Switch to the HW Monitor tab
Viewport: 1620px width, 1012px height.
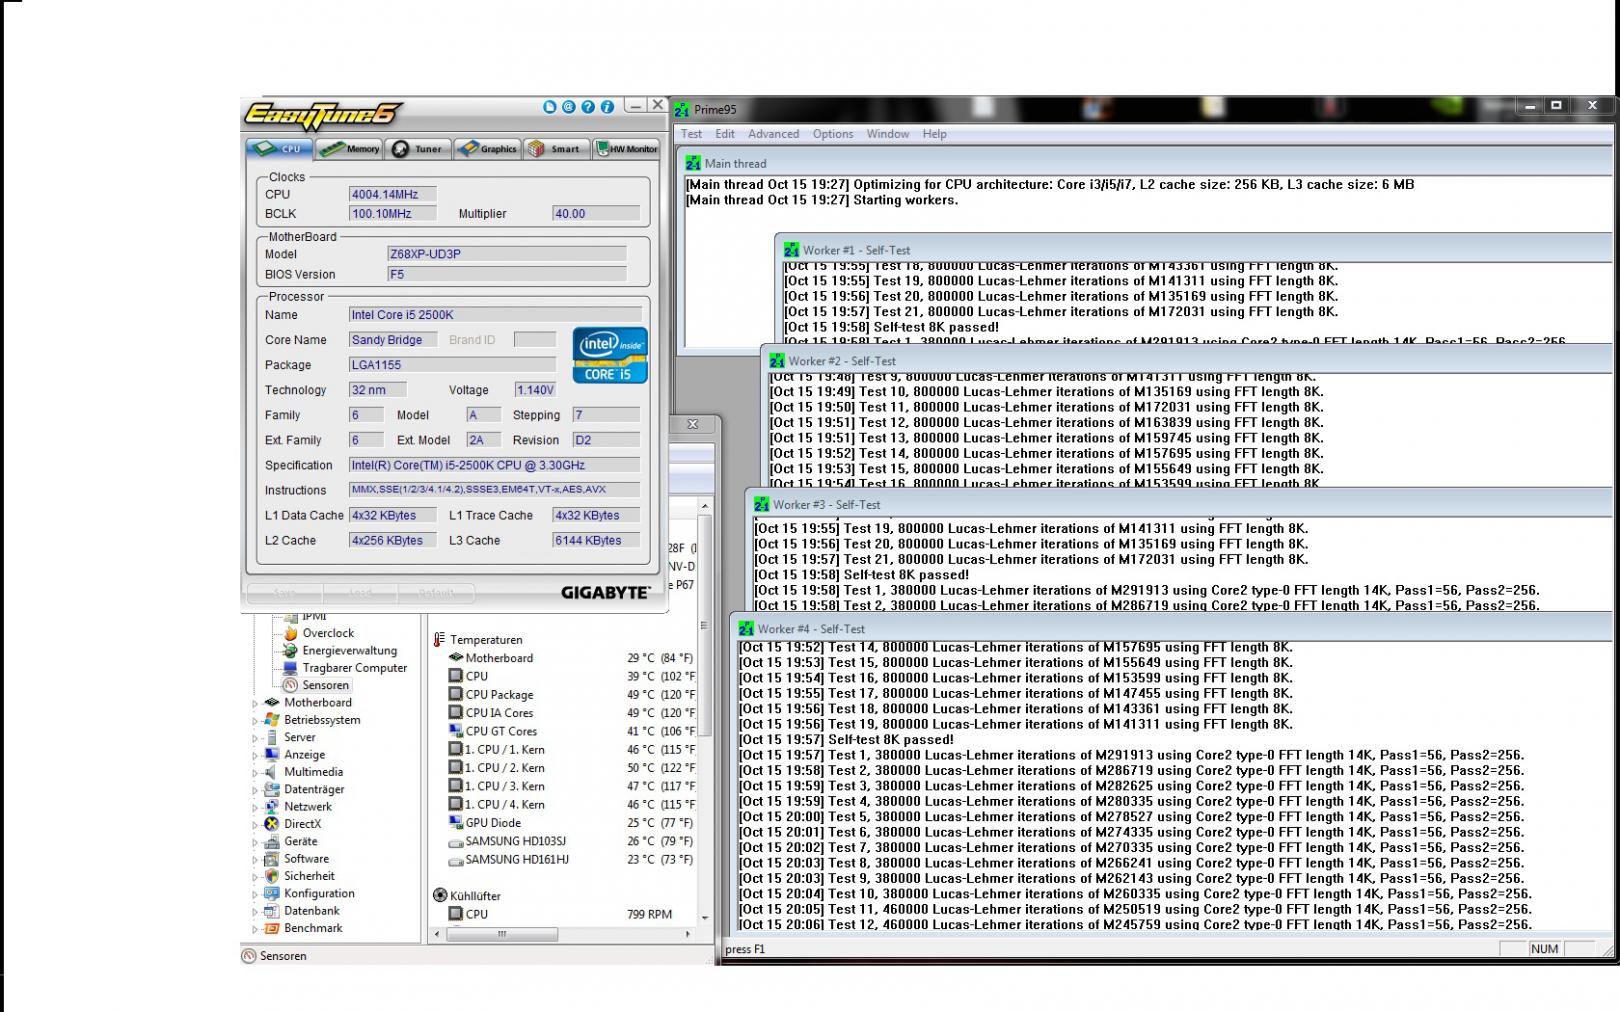pyautogui.click(x=626, y=149)
